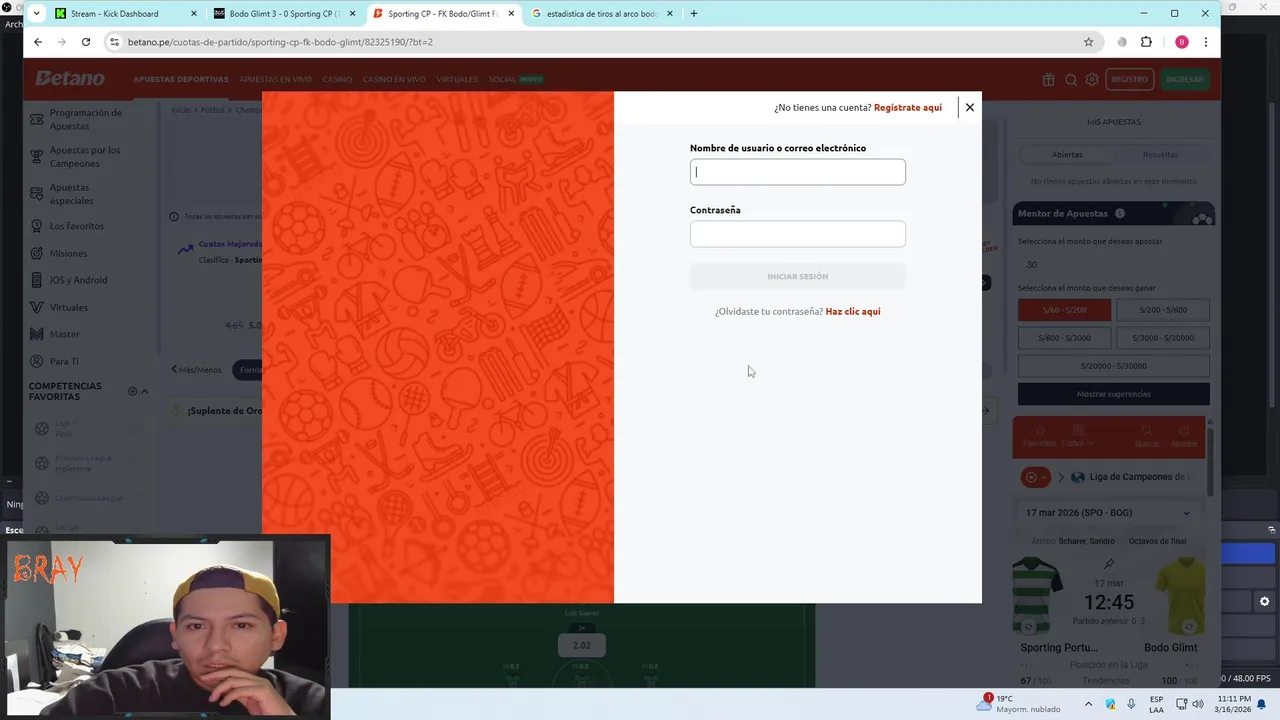Viewport: 1280px width, 720px height.
Task: Switch to 'estadistica de tiros al arco' tab
Action: tap(601, 14)
